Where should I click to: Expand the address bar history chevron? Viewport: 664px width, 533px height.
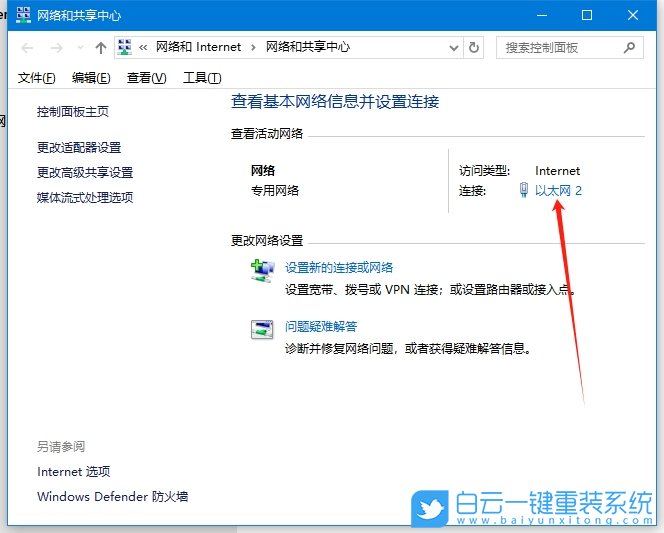454,48
